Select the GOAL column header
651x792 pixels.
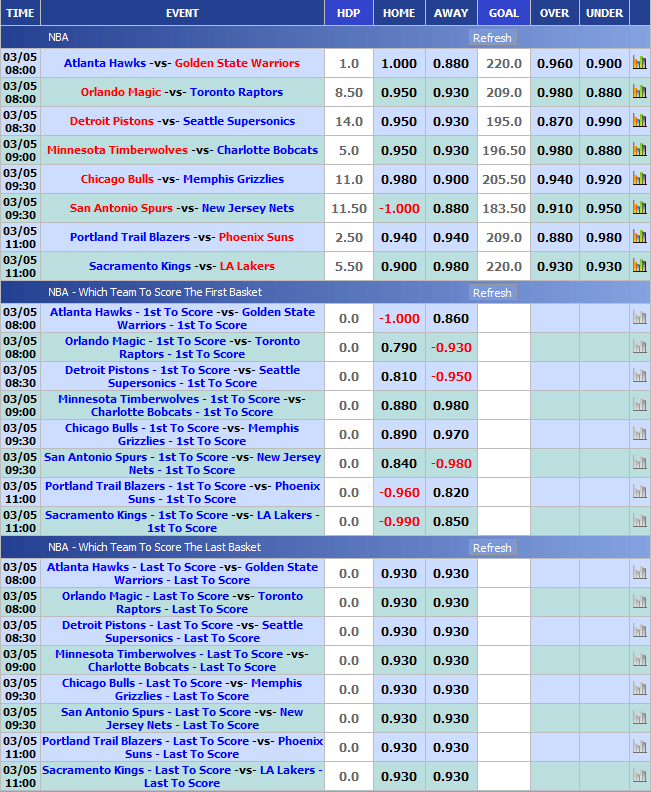(x=504, y=13)
